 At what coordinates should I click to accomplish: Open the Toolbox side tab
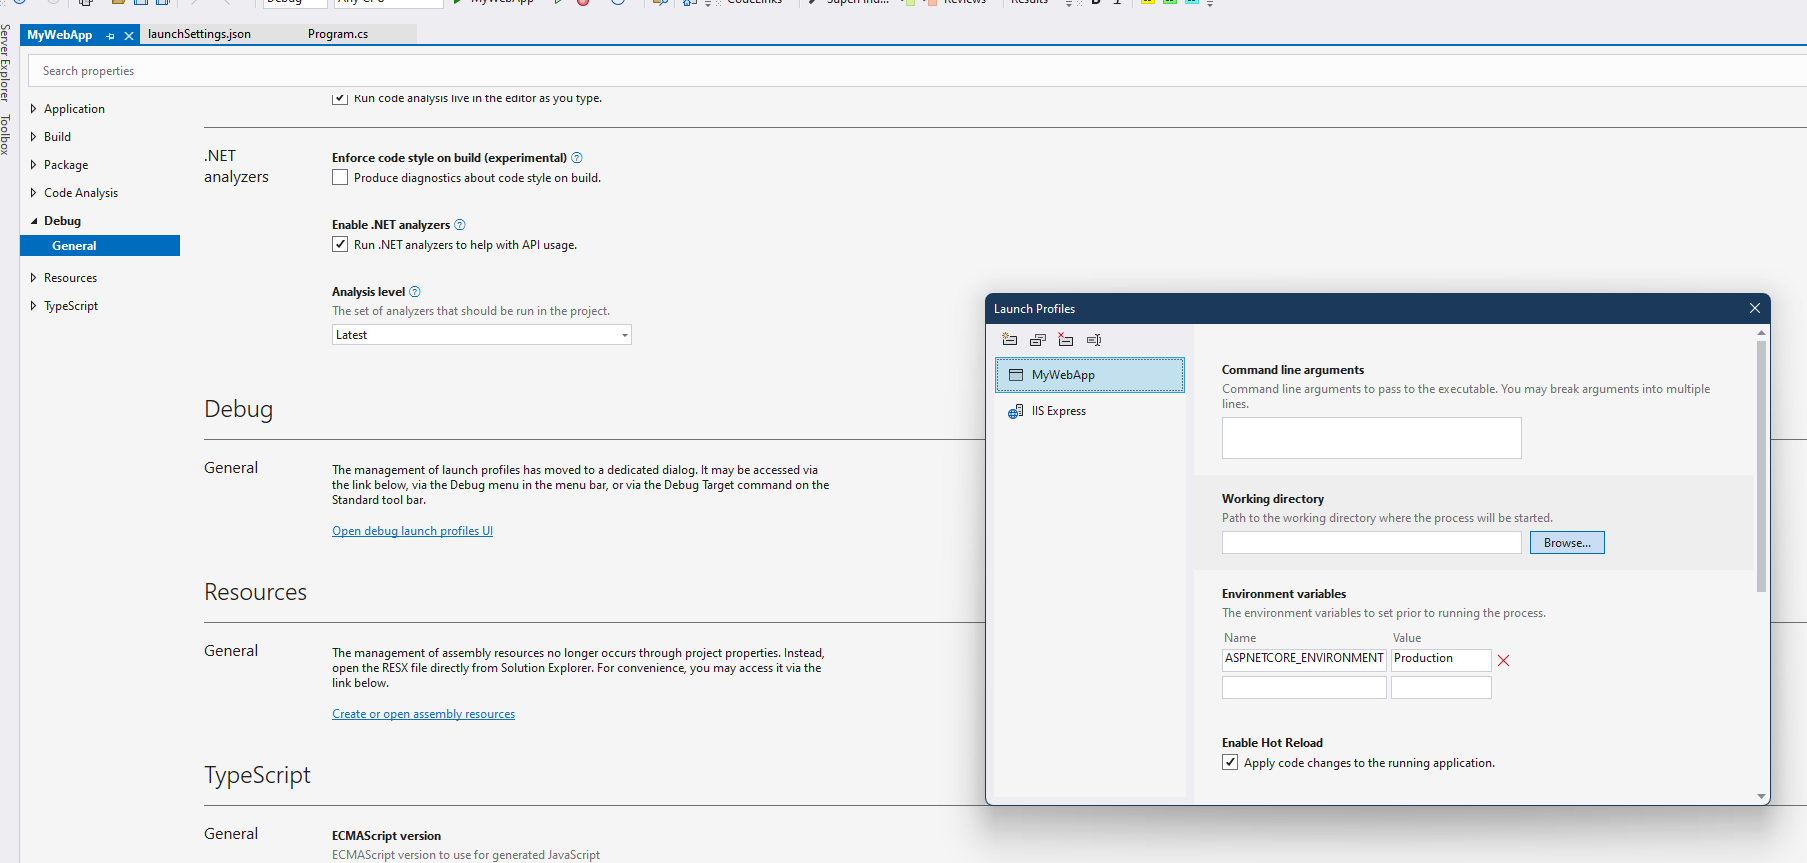[x=6, y=135]
